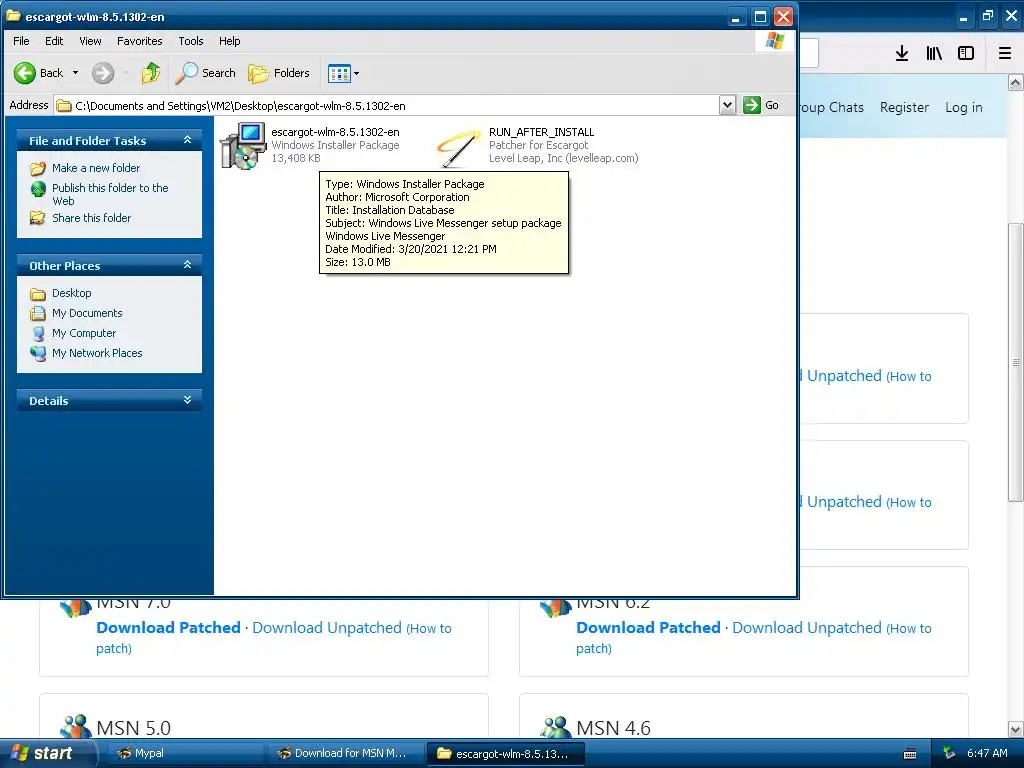The width and height of the screenshot is (1024, 768).
Task: Click the Share this folder icon
Action: coord(38,218)
